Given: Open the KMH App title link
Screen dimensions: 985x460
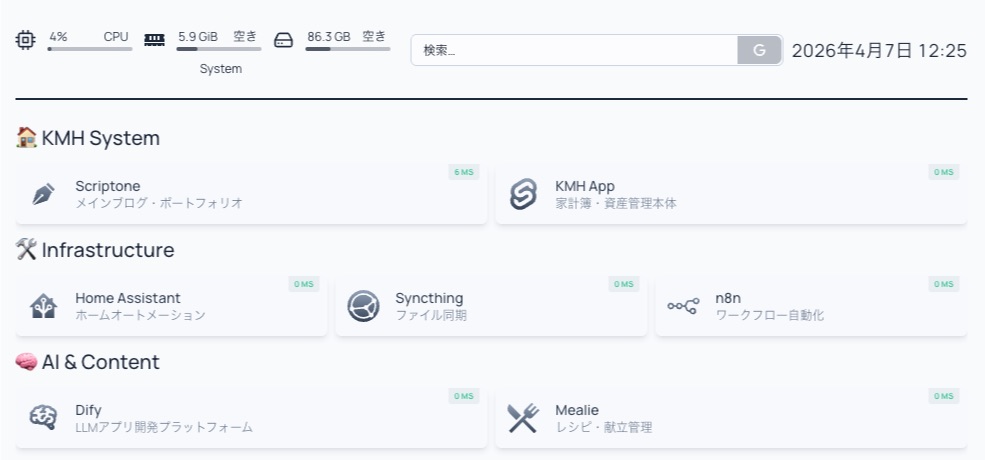Looking at the screenshot, I should point(585,186).
